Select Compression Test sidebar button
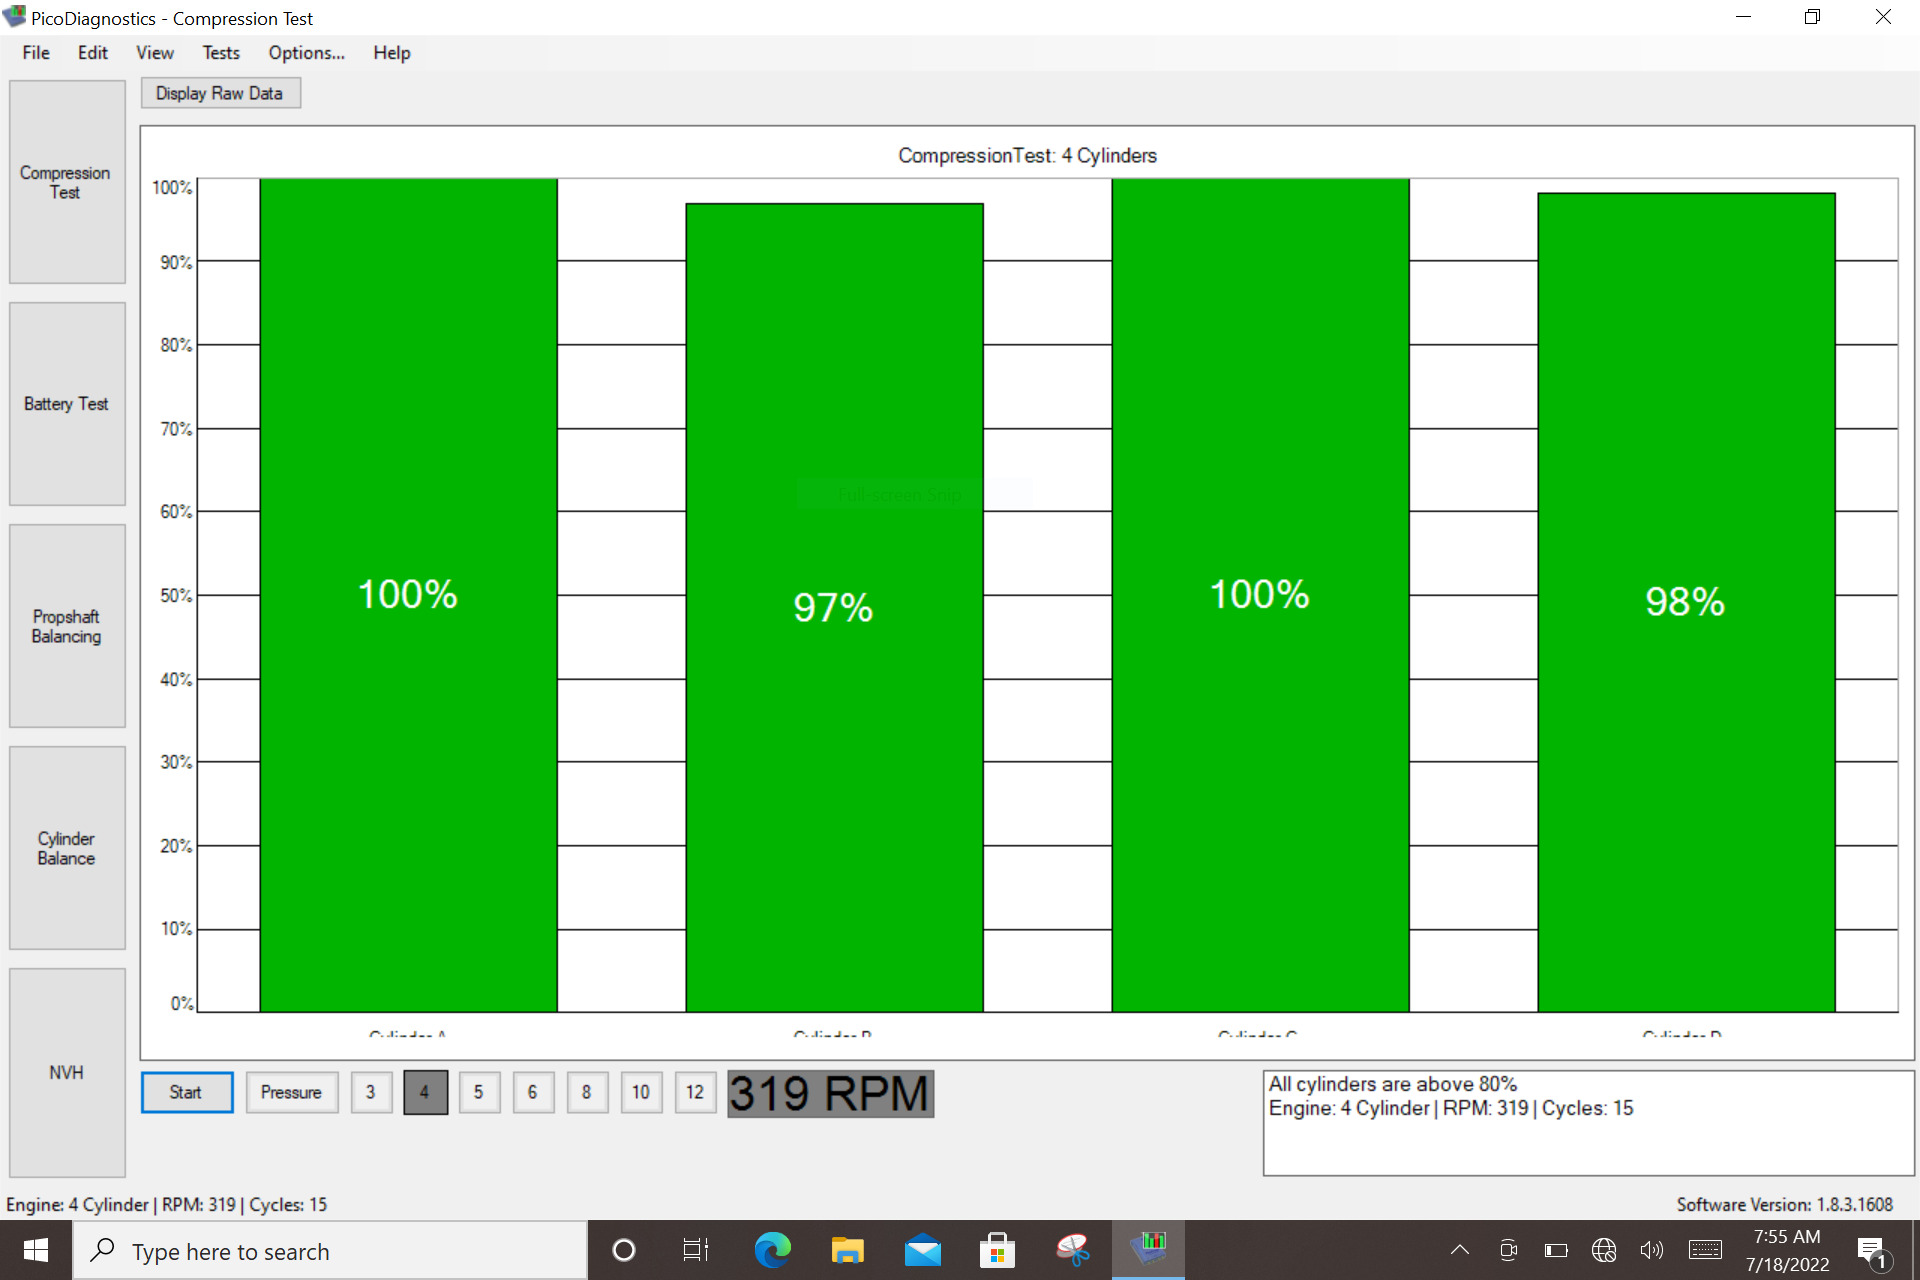The width and height of the screenshot is (1920, 1280). point(67,182)
